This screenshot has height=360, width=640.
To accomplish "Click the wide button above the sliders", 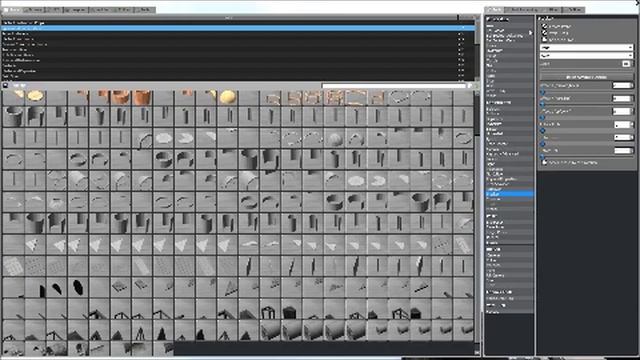I will click(586, 77).
